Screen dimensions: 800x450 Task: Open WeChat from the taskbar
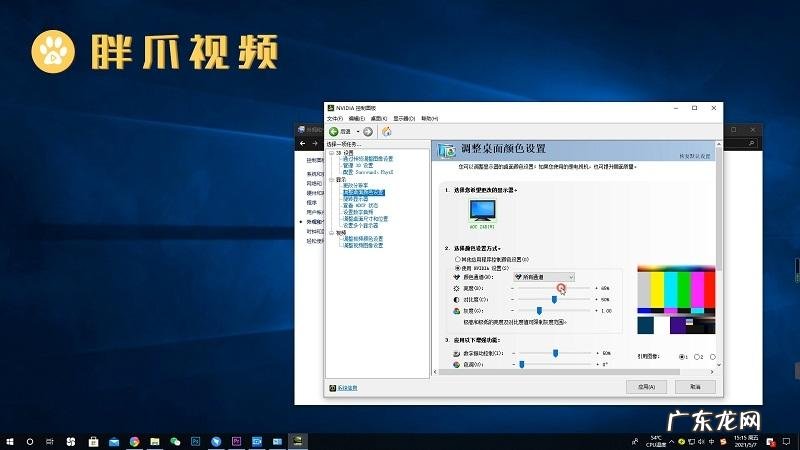(175, 441)
